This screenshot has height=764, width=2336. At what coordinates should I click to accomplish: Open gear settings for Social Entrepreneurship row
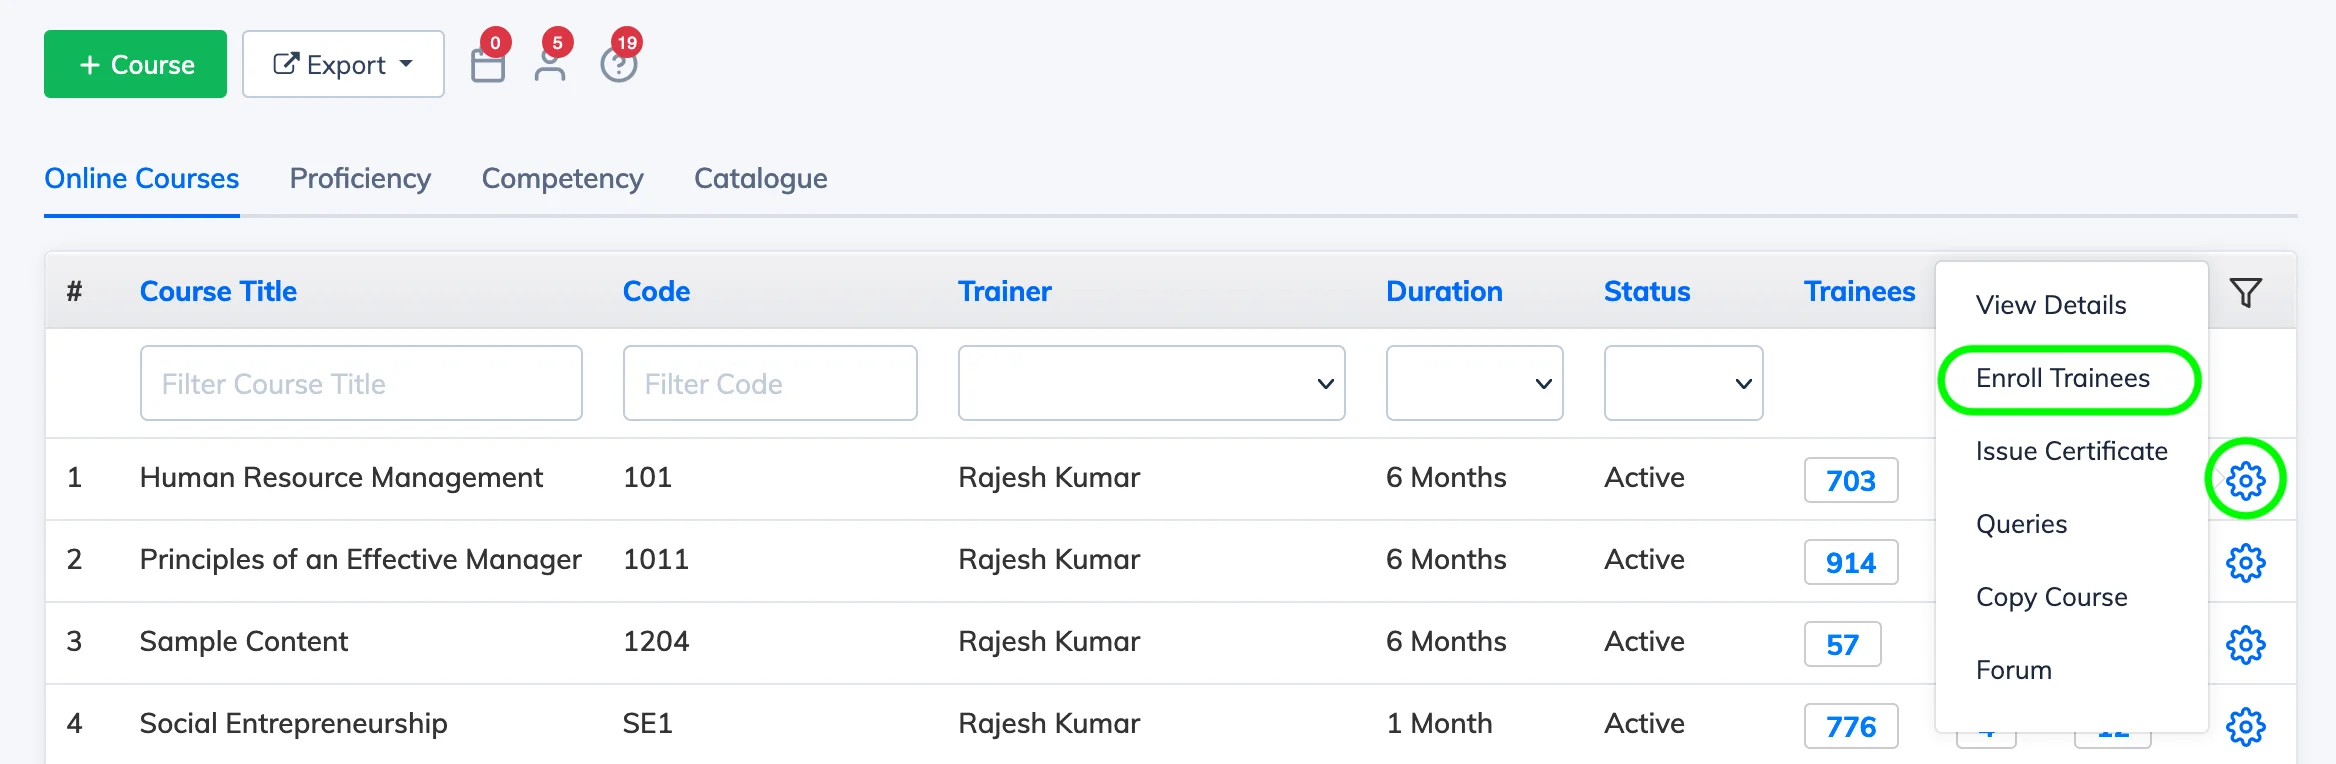click(x=2246, y=727)
